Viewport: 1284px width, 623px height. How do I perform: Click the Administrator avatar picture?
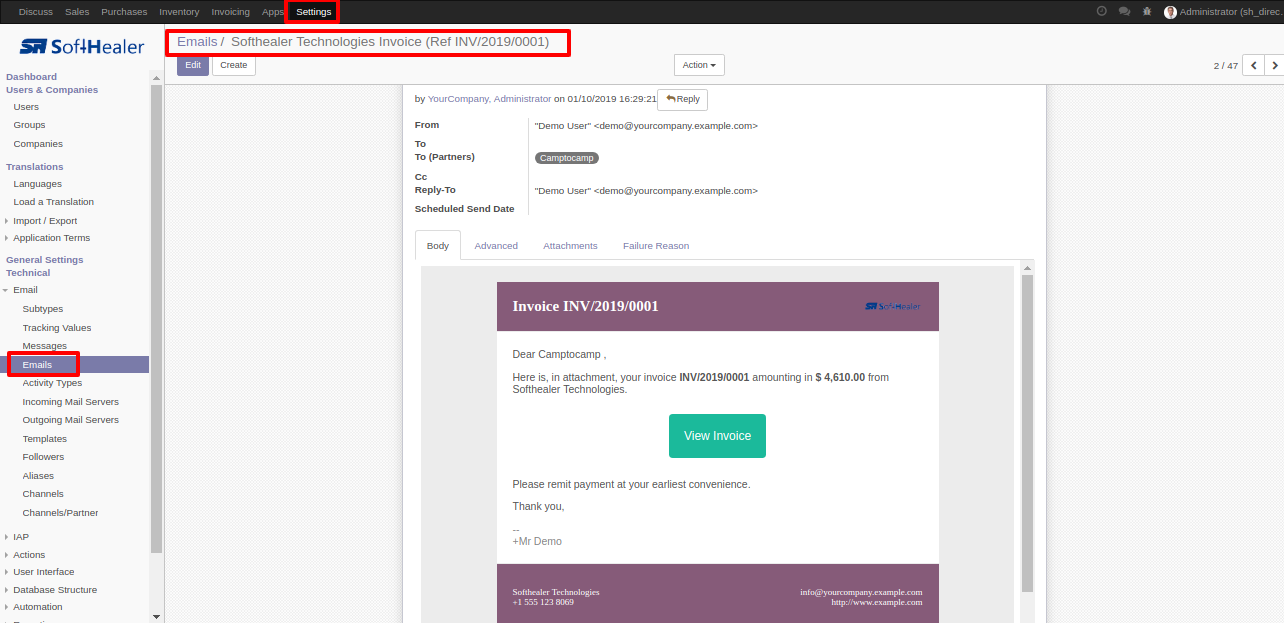tap(1170, 12)
